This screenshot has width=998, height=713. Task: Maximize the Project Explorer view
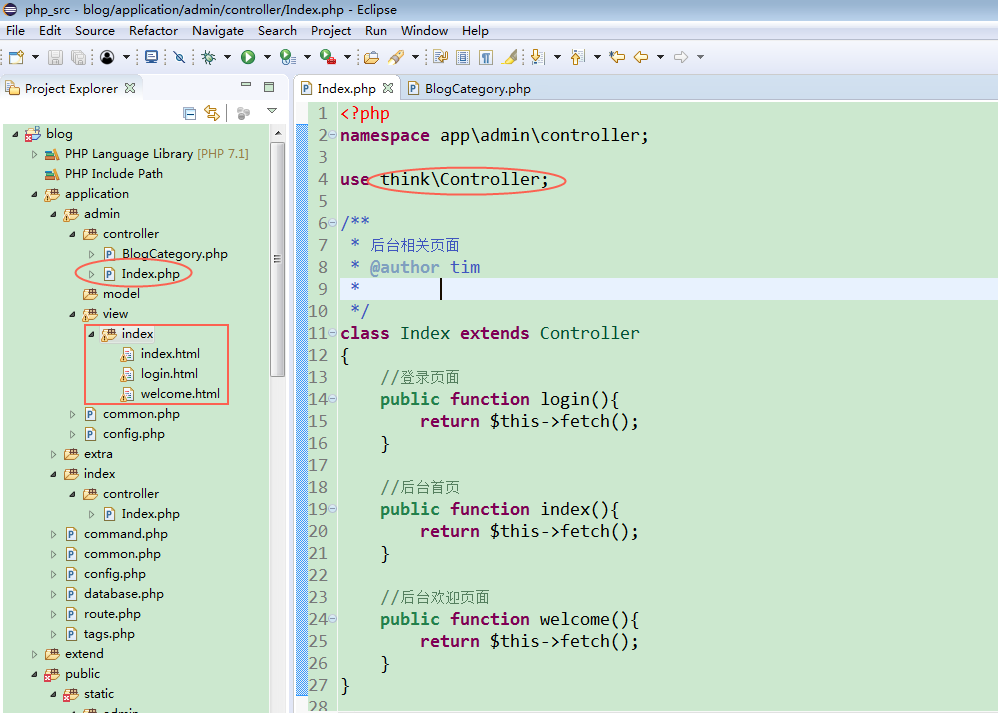tap(269, 87)
